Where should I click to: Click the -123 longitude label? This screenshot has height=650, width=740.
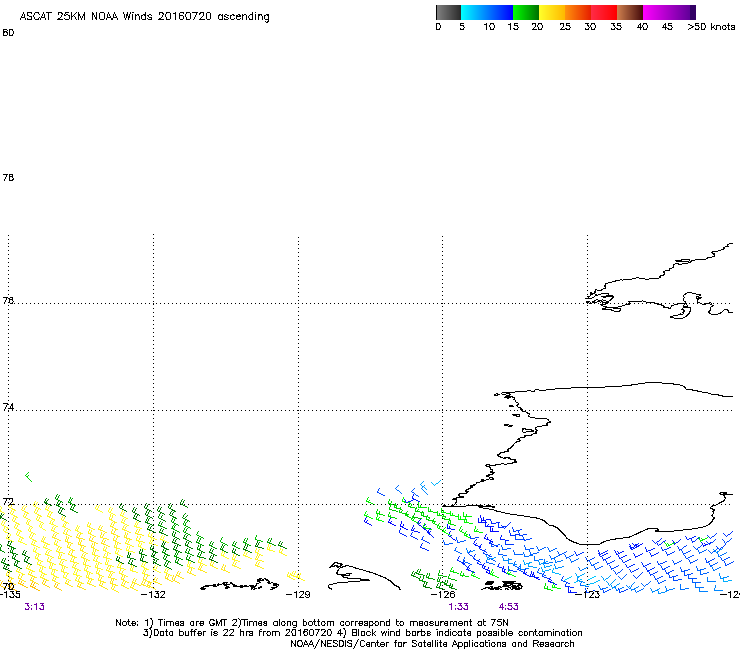pyautogui.click(x=588, y=594)
